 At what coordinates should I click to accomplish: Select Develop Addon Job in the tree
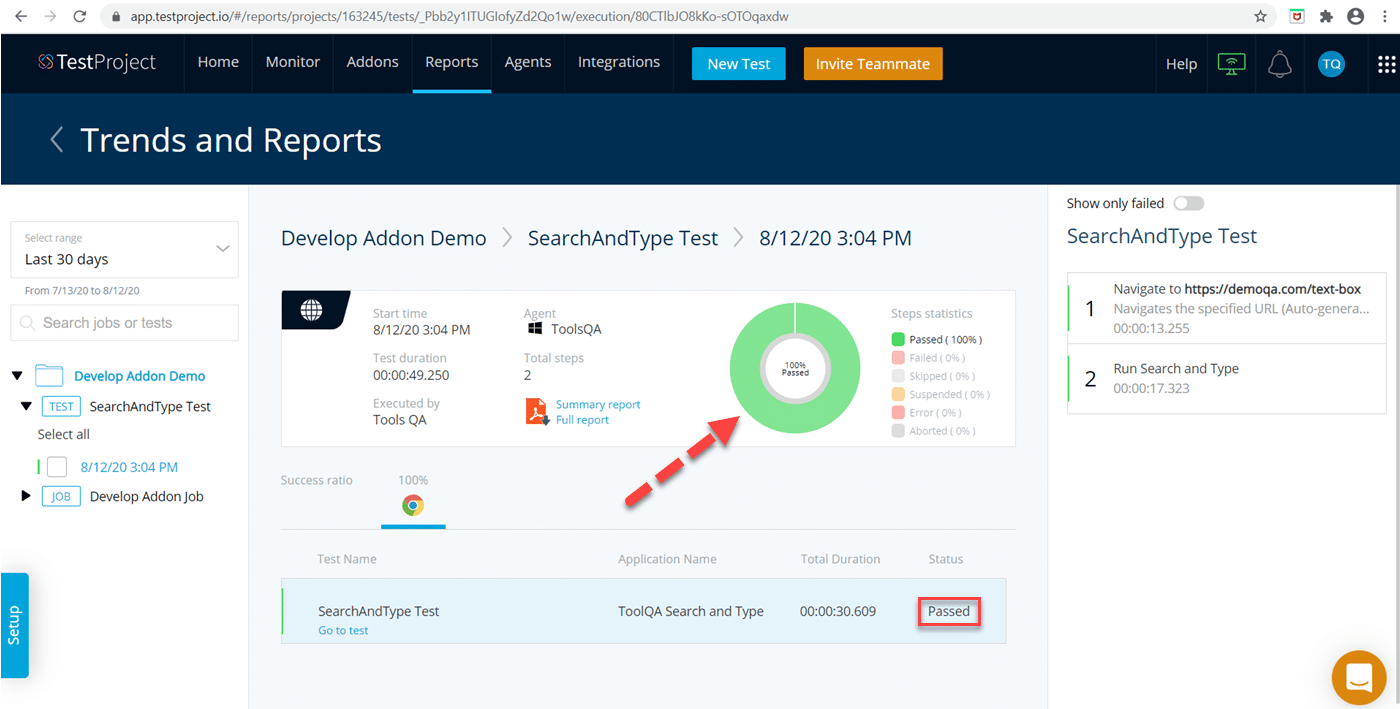click(x=147, y=497)
